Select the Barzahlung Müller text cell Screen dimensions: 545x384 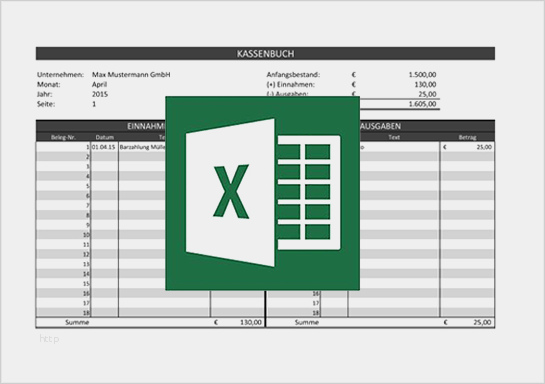pyautogui.click(x=142, y=147)
